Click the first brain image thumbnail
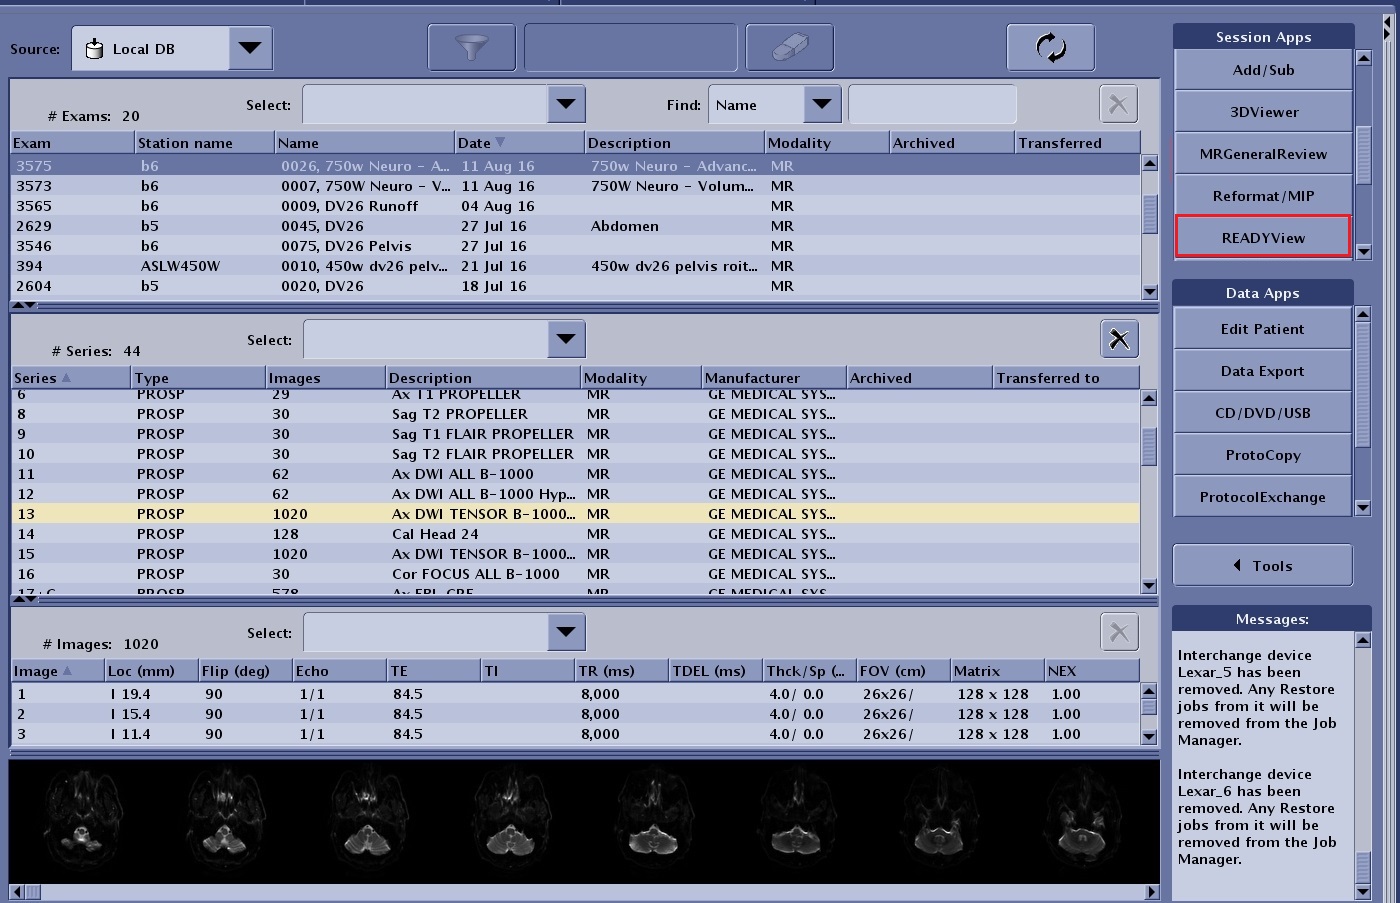The height and width of the screenshot is (903, 1400). (82, 820)
